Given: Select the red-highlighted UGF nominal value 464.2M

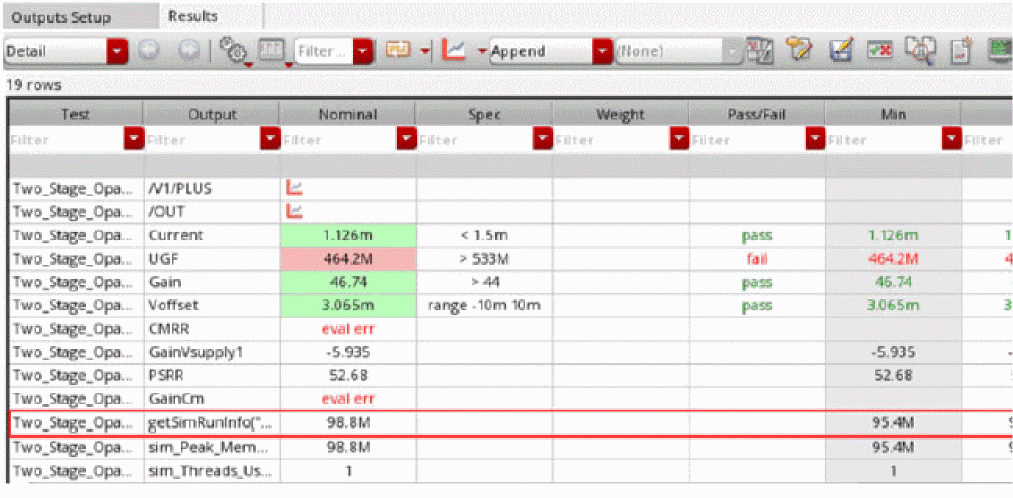Looking at the screenshot, I should (347, 258).
